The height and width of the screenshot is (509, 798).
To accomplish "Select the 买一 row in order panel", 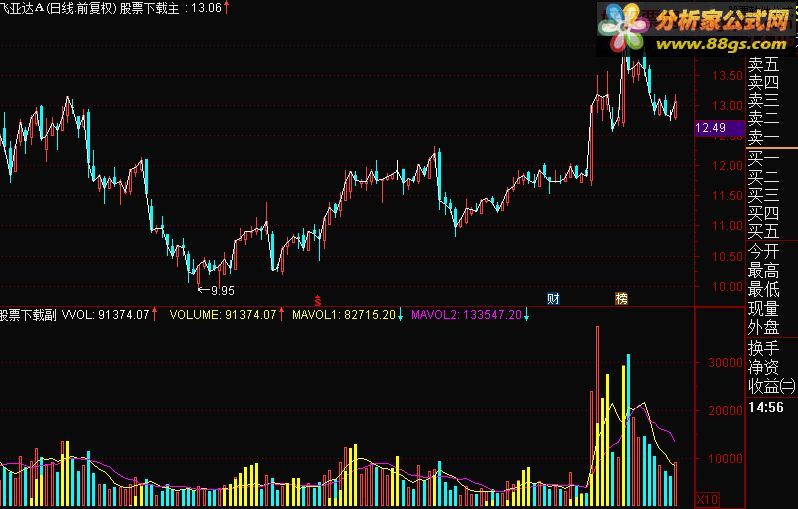I will click(x=763, y=159).
